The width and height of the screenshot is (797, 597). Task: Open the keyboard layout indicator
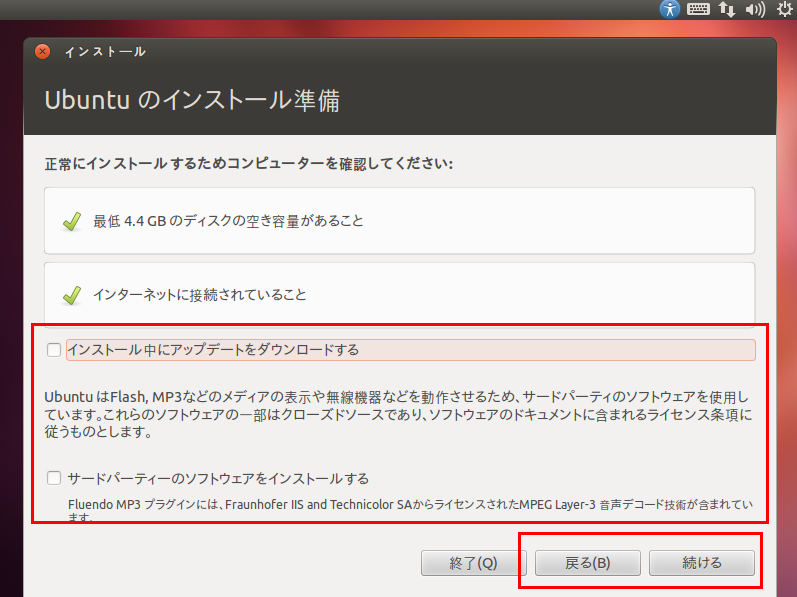(x=698, y=9)
